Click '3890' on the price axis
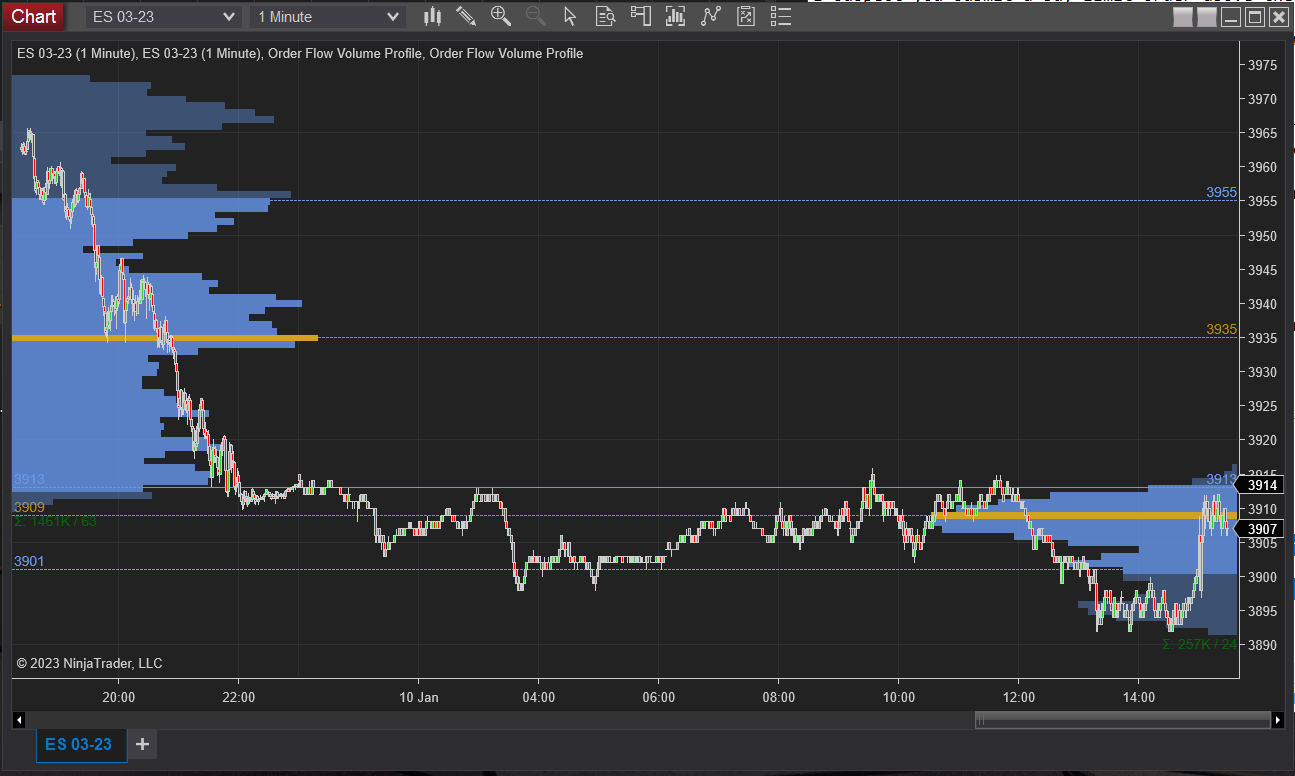Image resolution: width=1295 pixels, height=776 pixels. pos(1263,645)
